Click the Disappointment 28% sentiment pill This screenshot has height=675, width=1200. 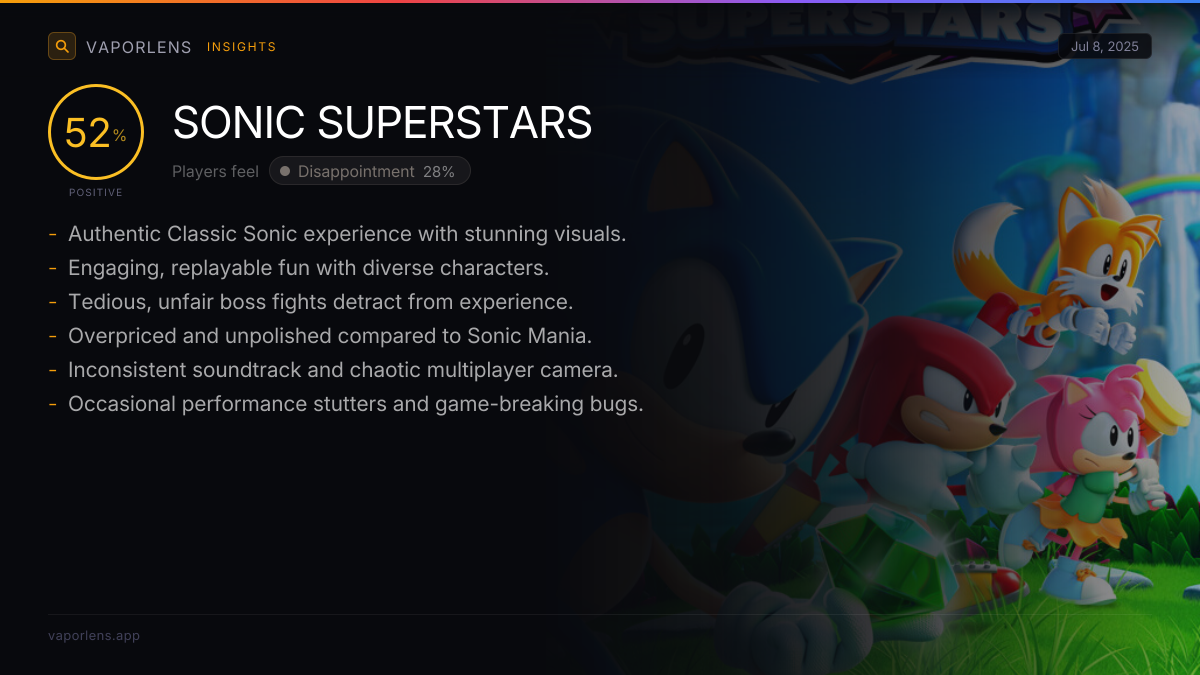(x=370, y=172)
